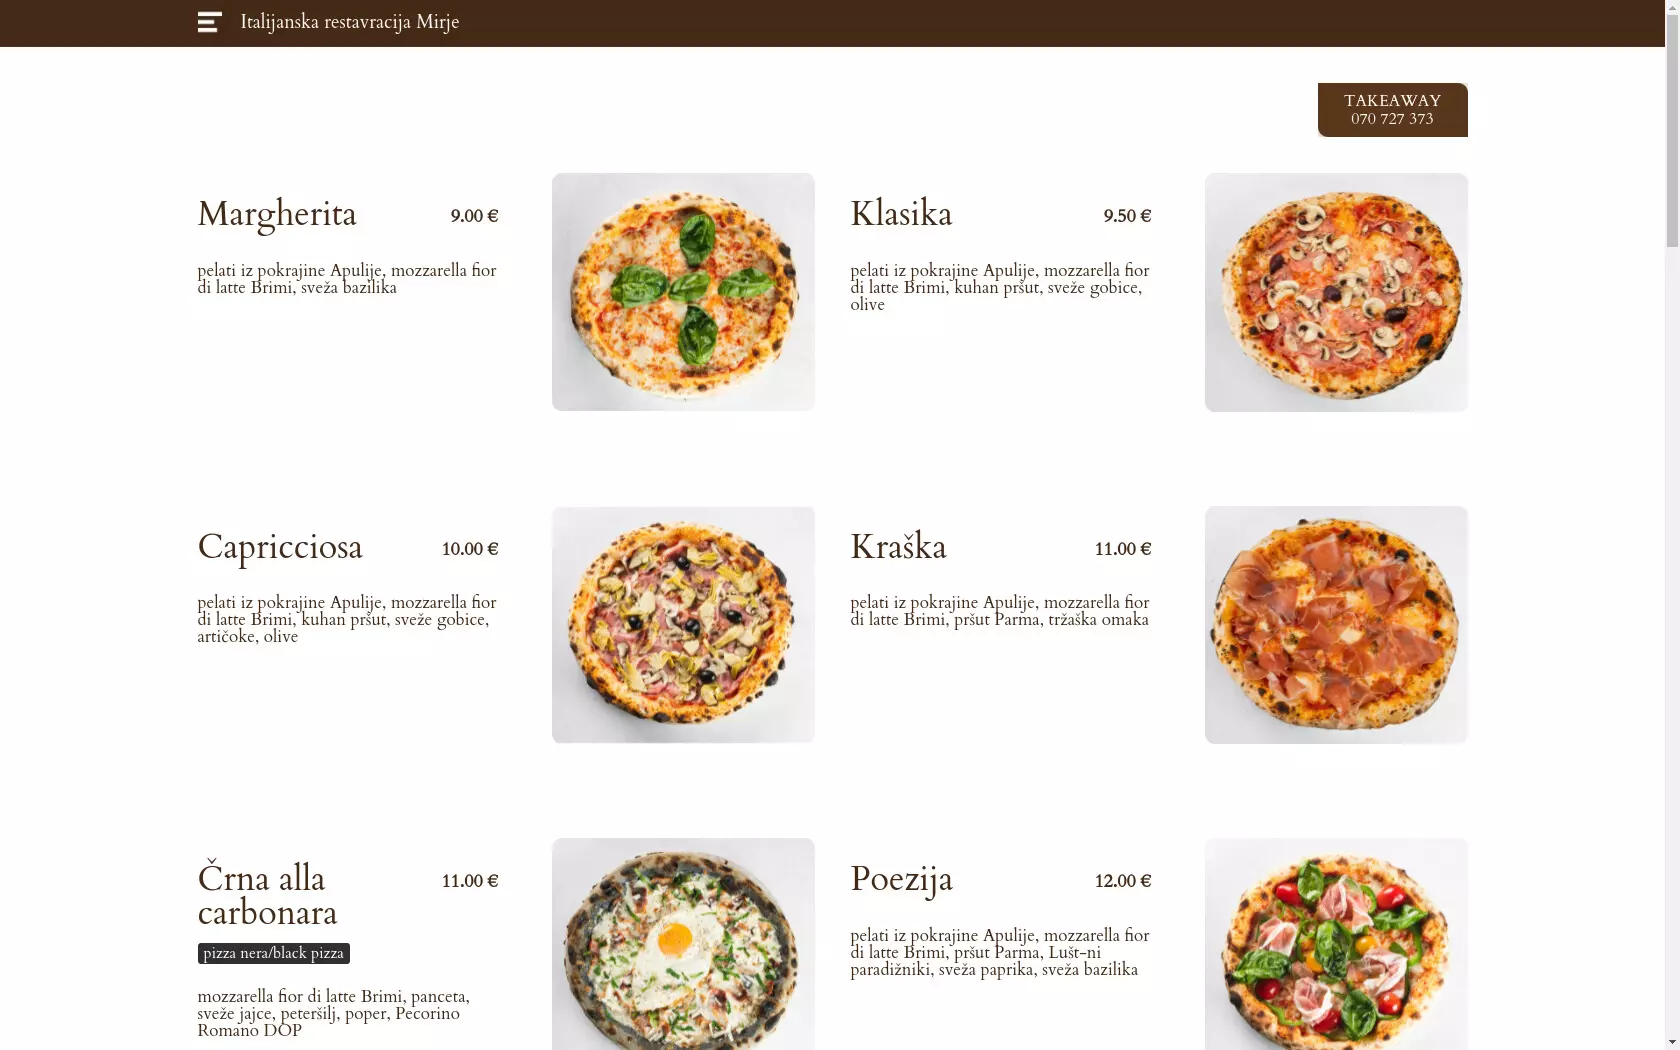Click the Italijanska restavracija Mirje title
1680x1050 pixels.
tap(349, 22)
